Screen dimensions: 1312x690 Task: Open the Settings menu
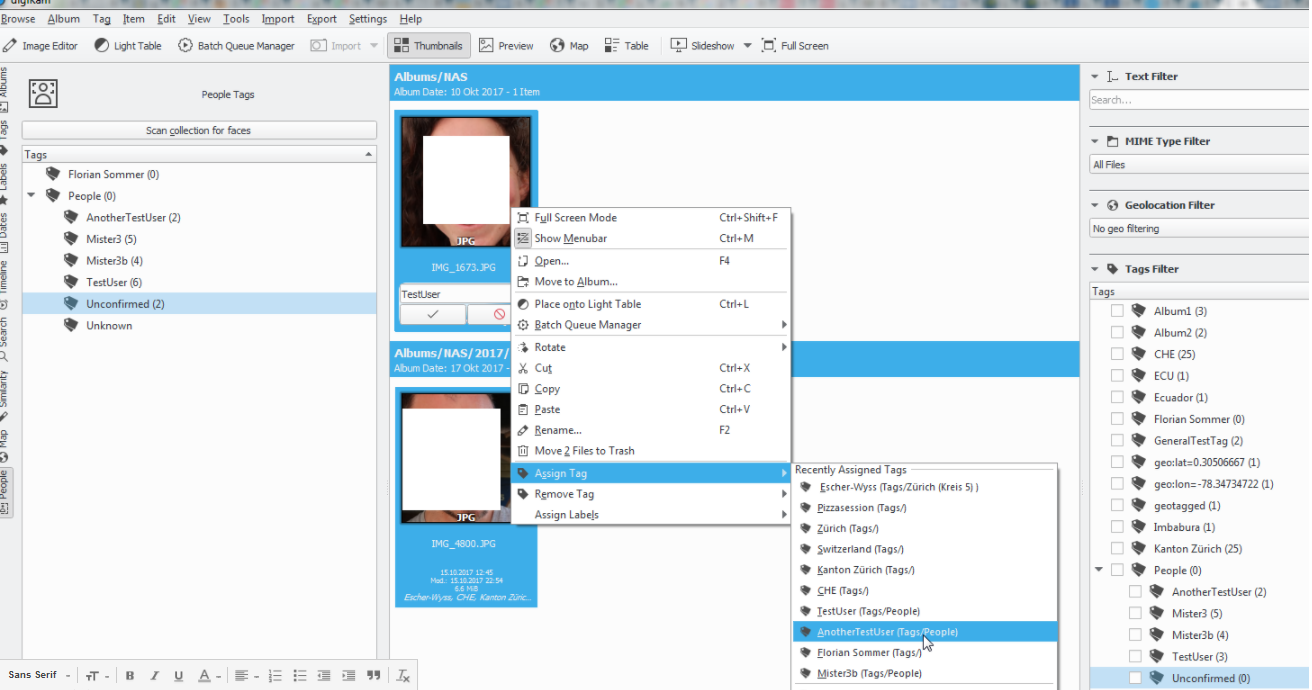coord(367,19)
